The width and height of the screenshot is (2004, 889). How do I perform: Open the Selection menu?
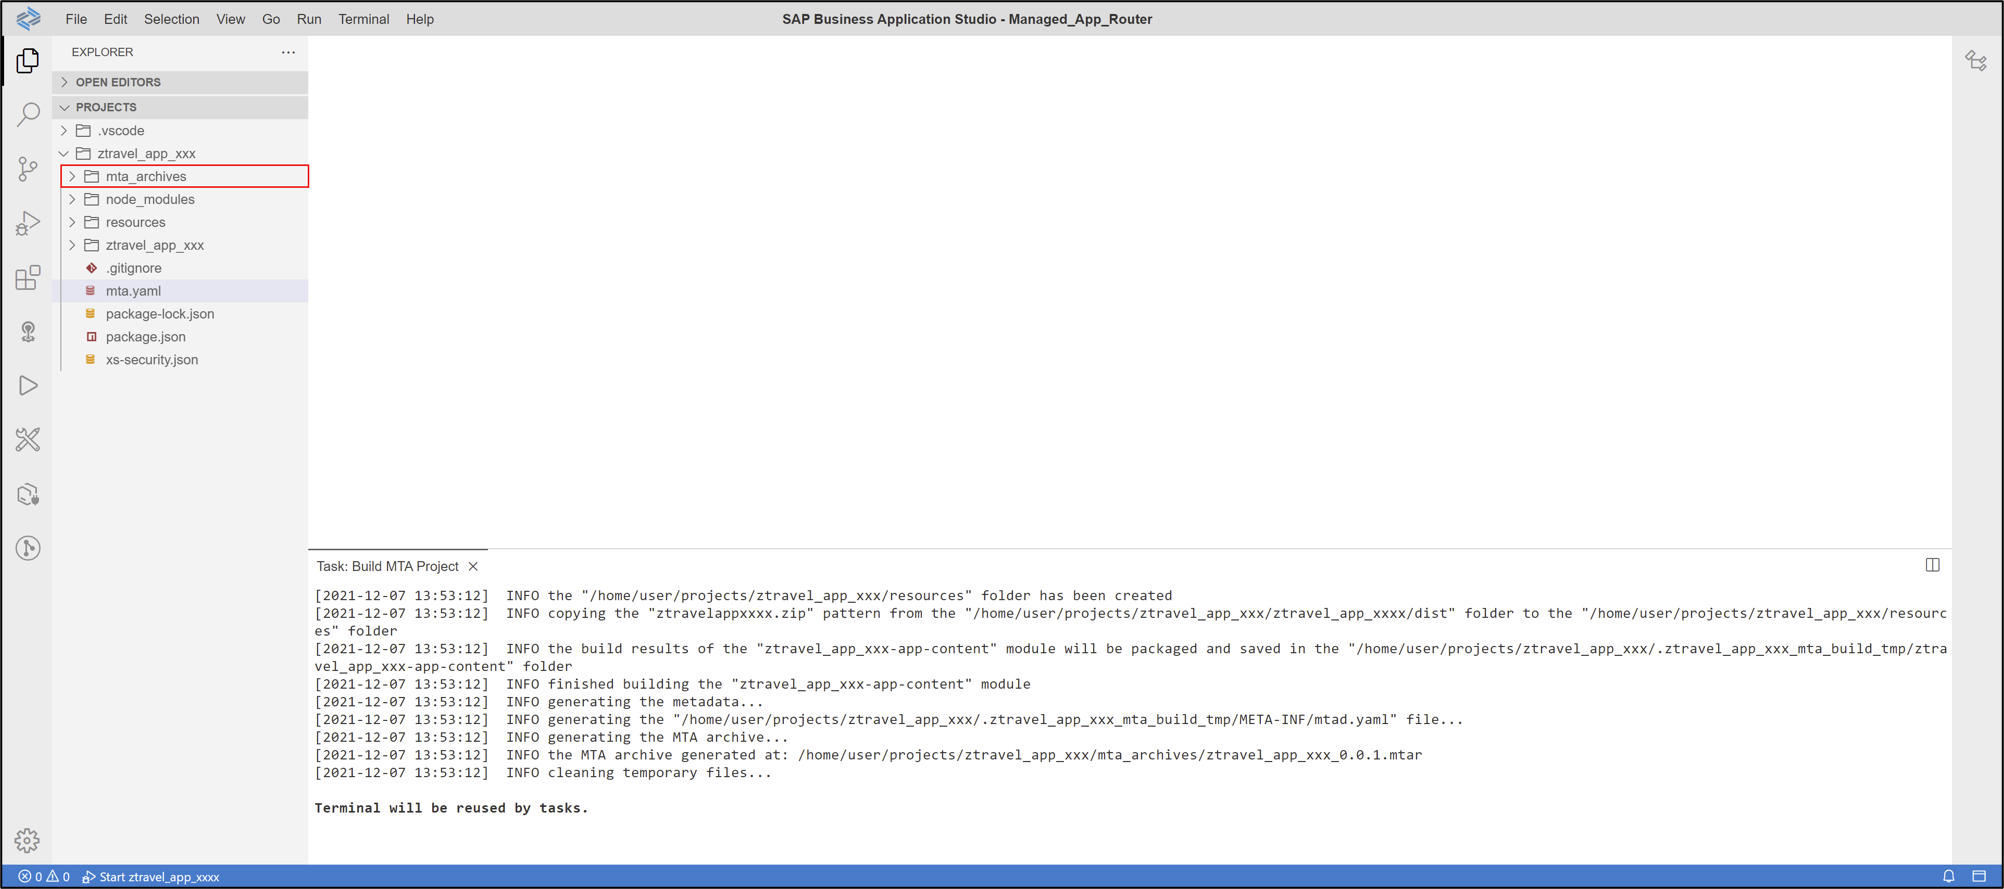[x=171, y=19]
